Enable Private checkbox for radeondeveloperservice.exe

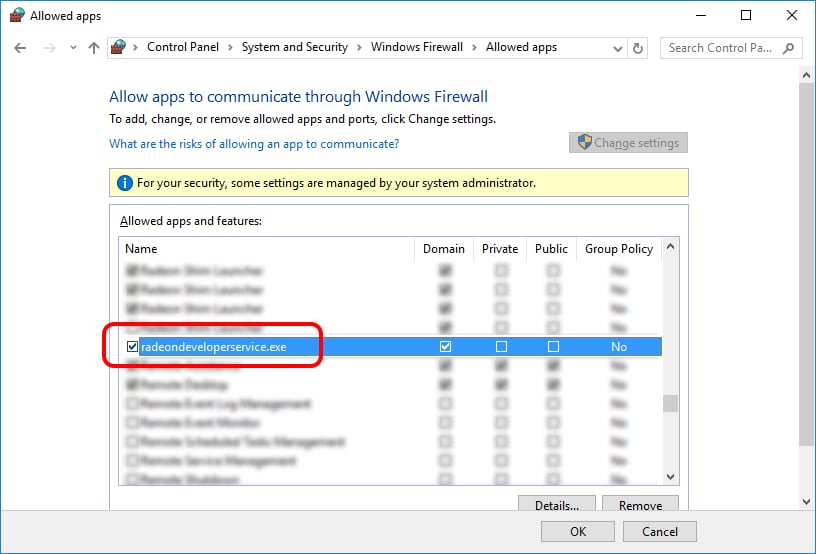pos(501,347)
